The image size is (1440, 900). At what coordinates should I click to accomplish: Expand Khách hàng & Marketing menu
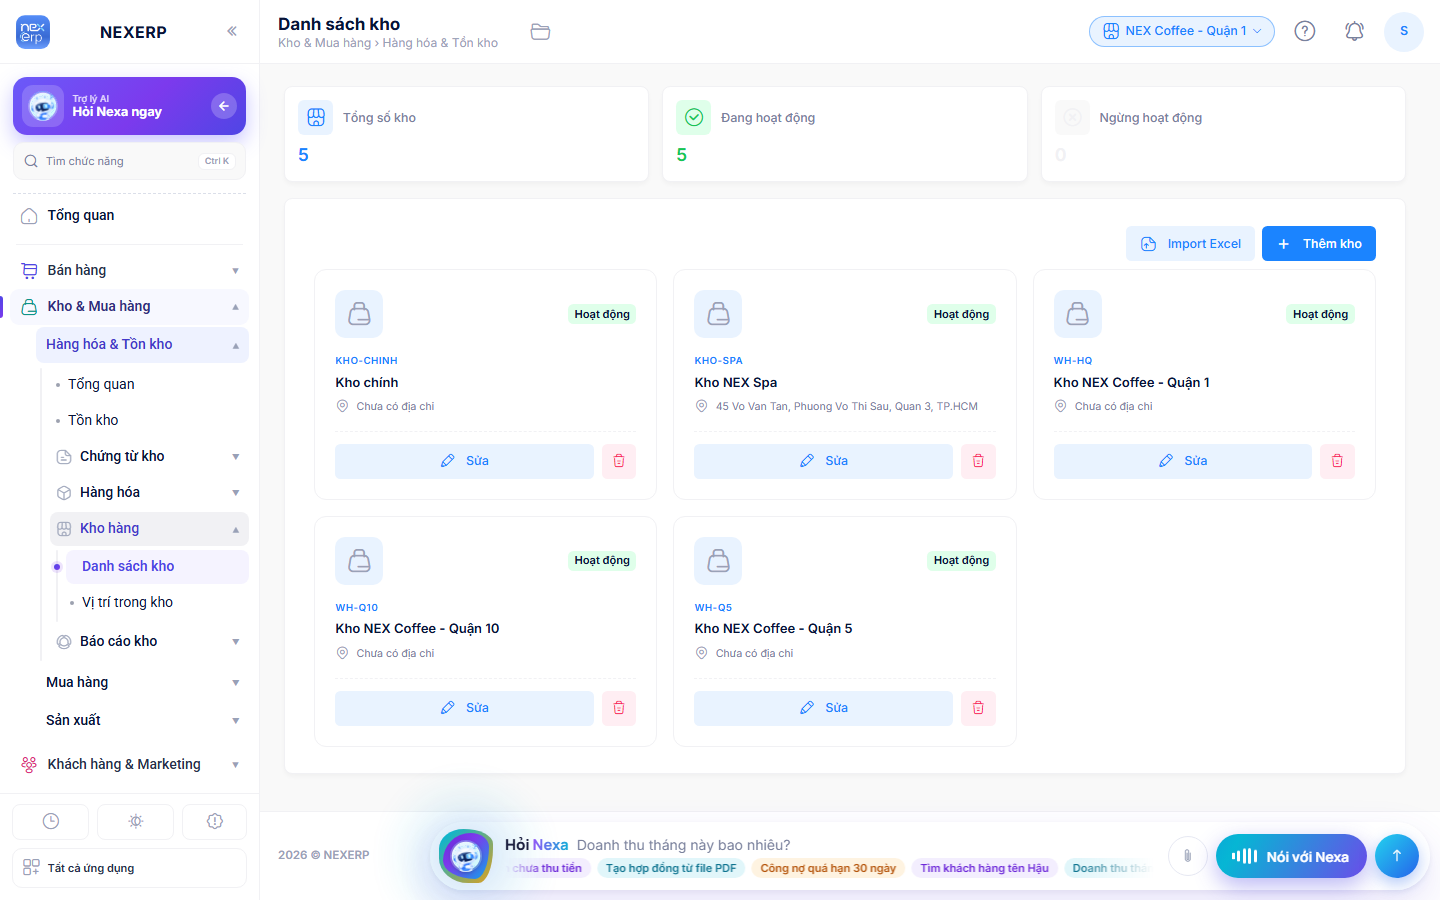tap(130, 764)
